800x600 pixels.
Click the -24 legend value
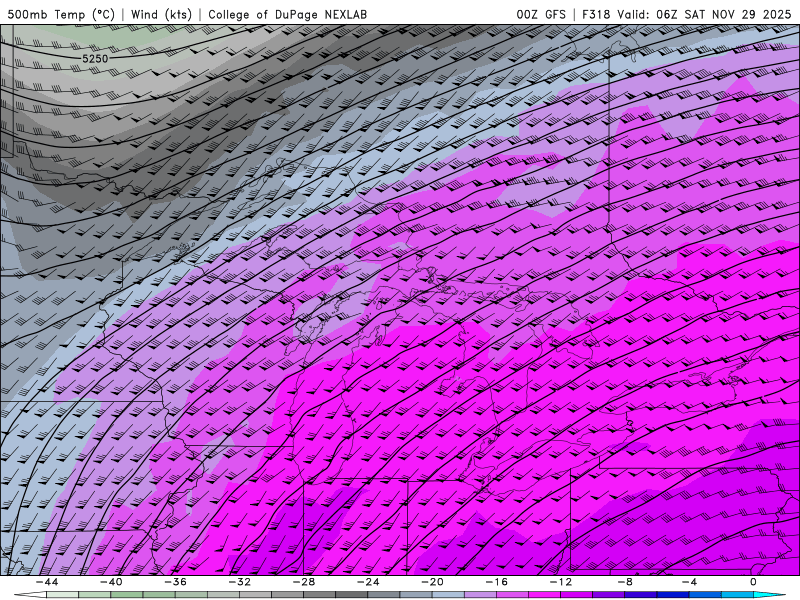click(368, 582)
